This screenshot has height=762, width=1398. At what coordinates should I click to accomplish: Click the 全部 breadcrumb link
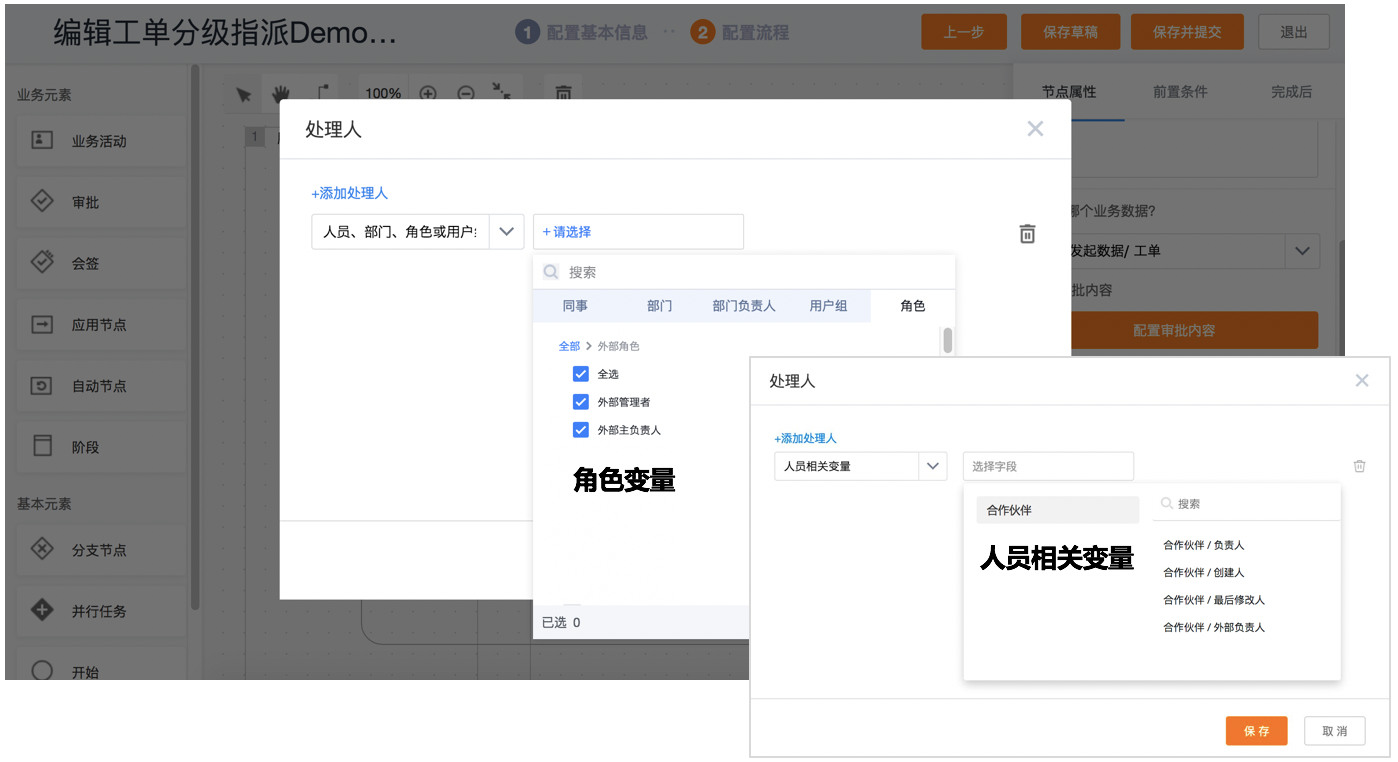tap(569, 346)
